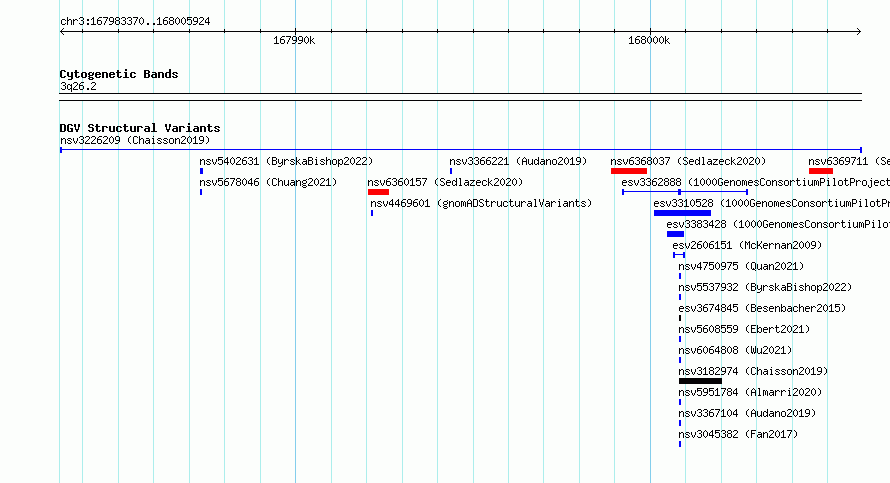
Task: Click the long nsv3226209 blue span line
Action: [461, 150]
